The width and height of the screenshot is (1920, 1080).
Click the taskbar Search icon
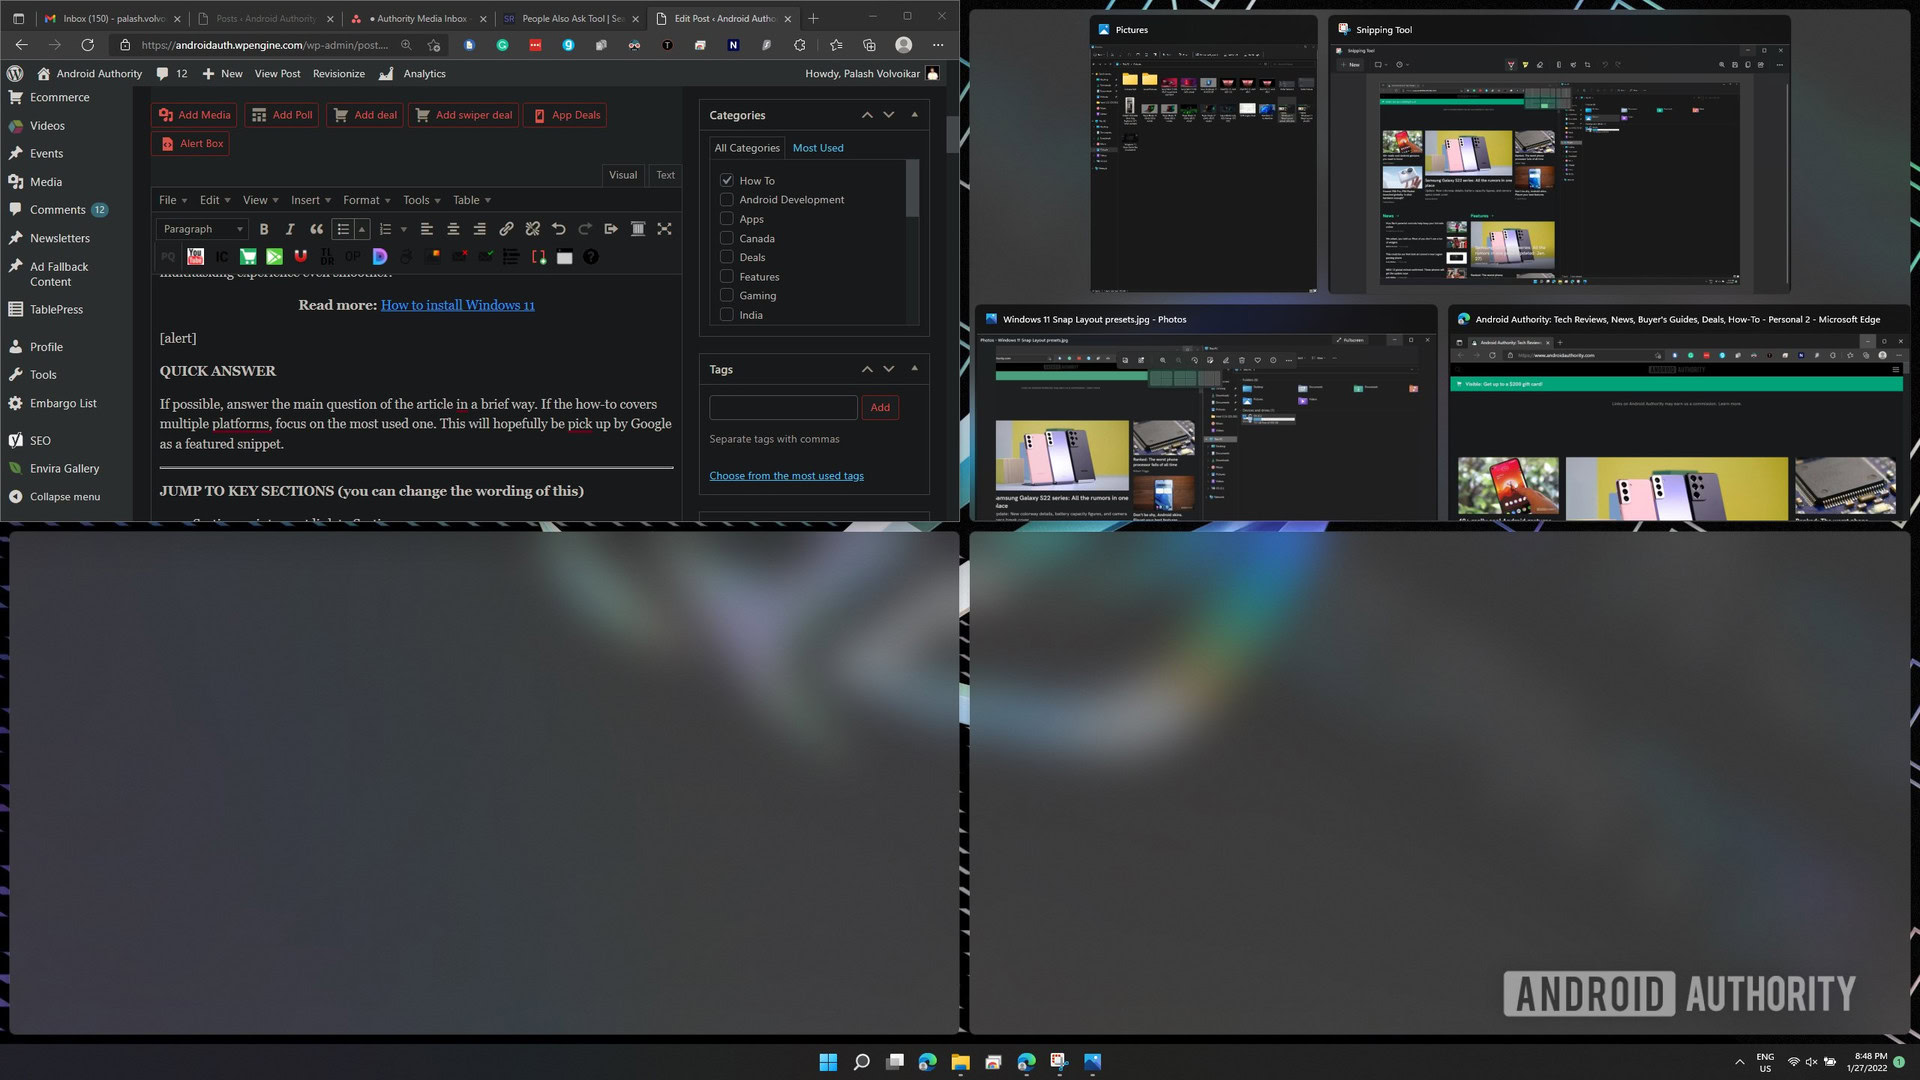tap(861, 1062)
